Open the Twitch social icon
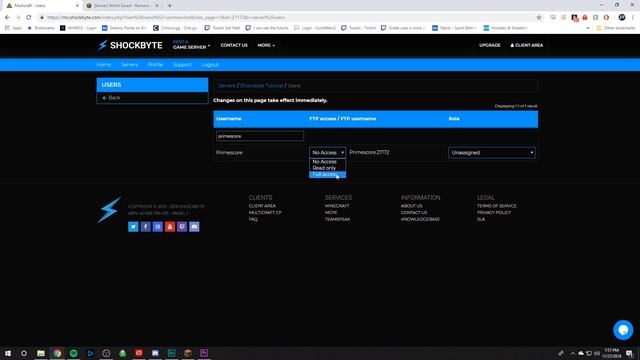This screenshot has height=360, width=640. pyautogui.click(x=182, y=227)
